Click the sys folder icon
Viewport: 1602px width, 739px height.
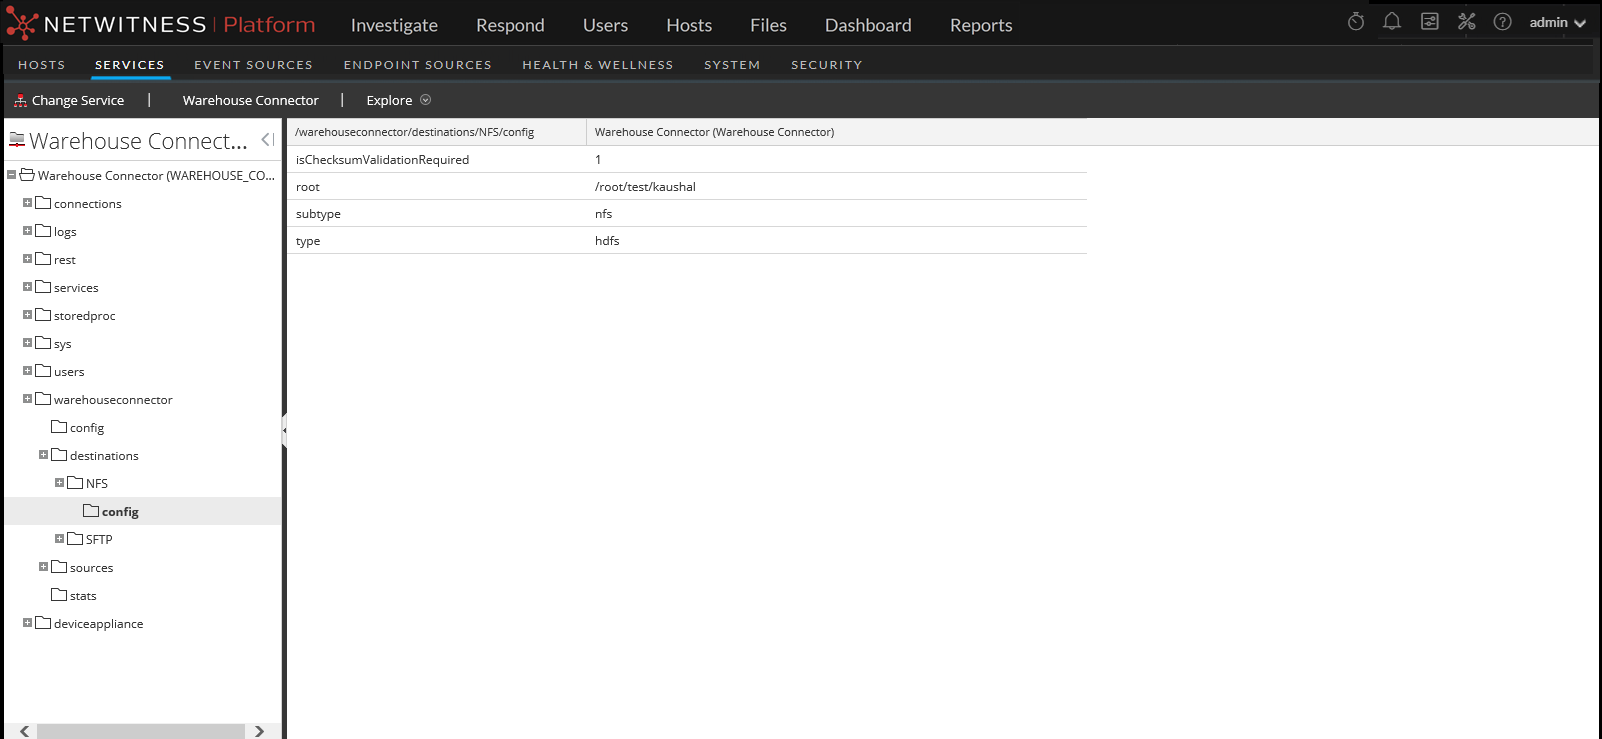click(x=43, y=343)
